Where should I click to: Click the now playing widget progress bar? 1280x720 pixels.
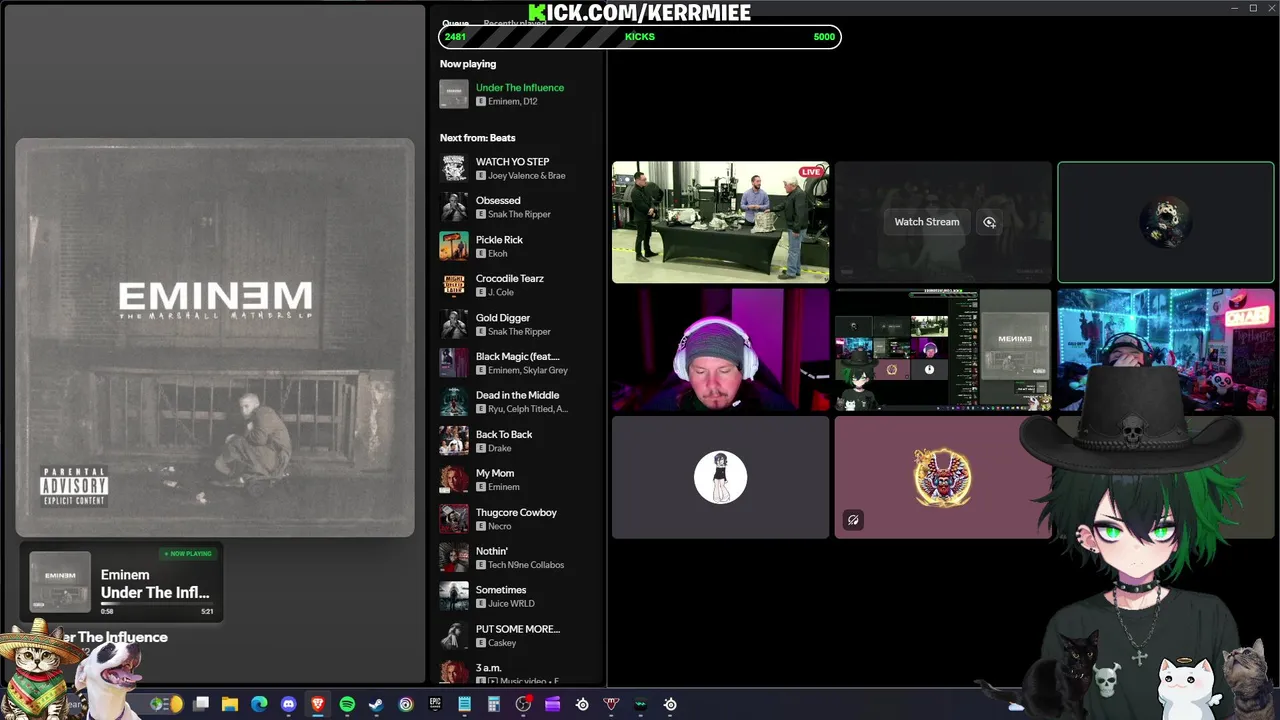157,603
